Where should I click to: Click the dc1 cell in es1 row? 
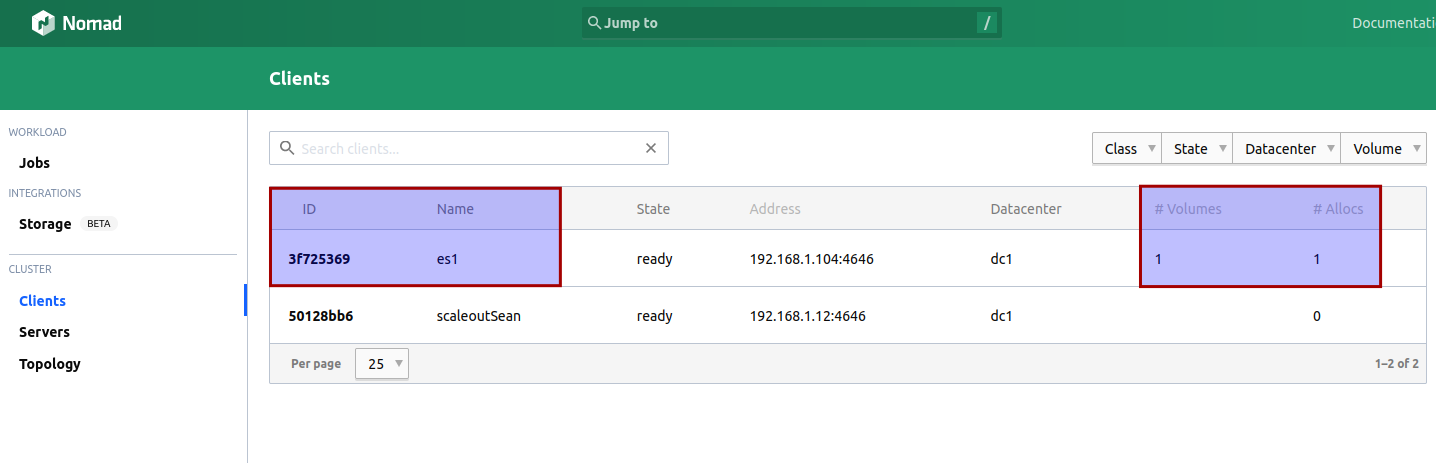pyautogui.click(x=1001, y=259)
